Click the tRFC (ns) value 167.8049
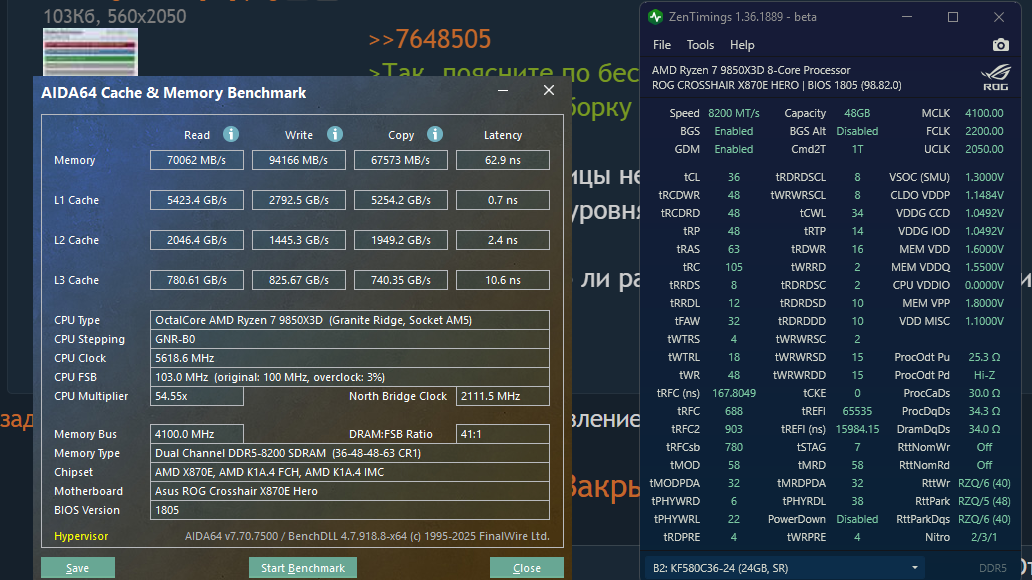The height and width of the screenshot is (580, 1032). tap(734, 393)
